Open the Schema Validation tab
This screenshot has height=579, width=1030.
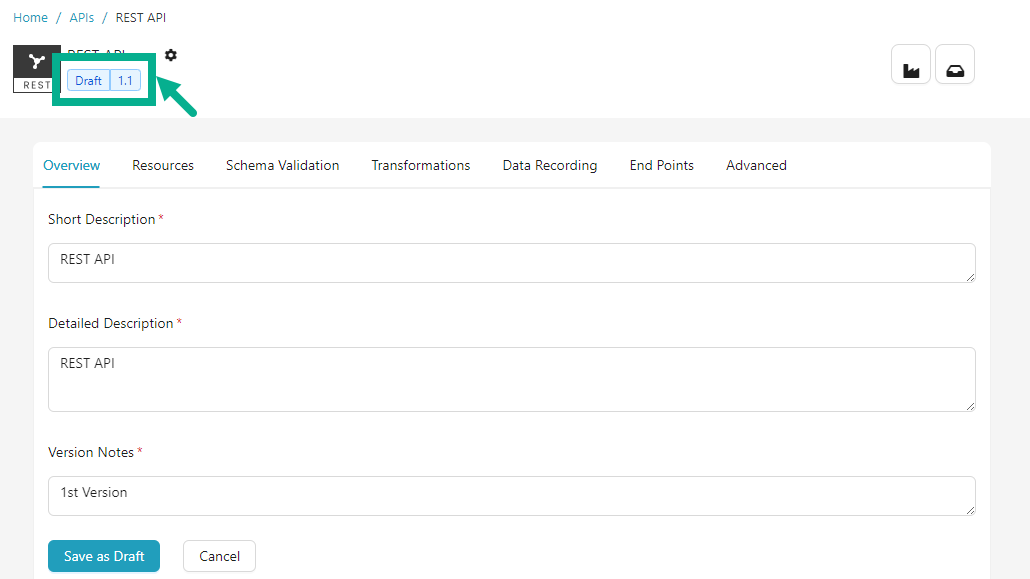pos(282,166)
